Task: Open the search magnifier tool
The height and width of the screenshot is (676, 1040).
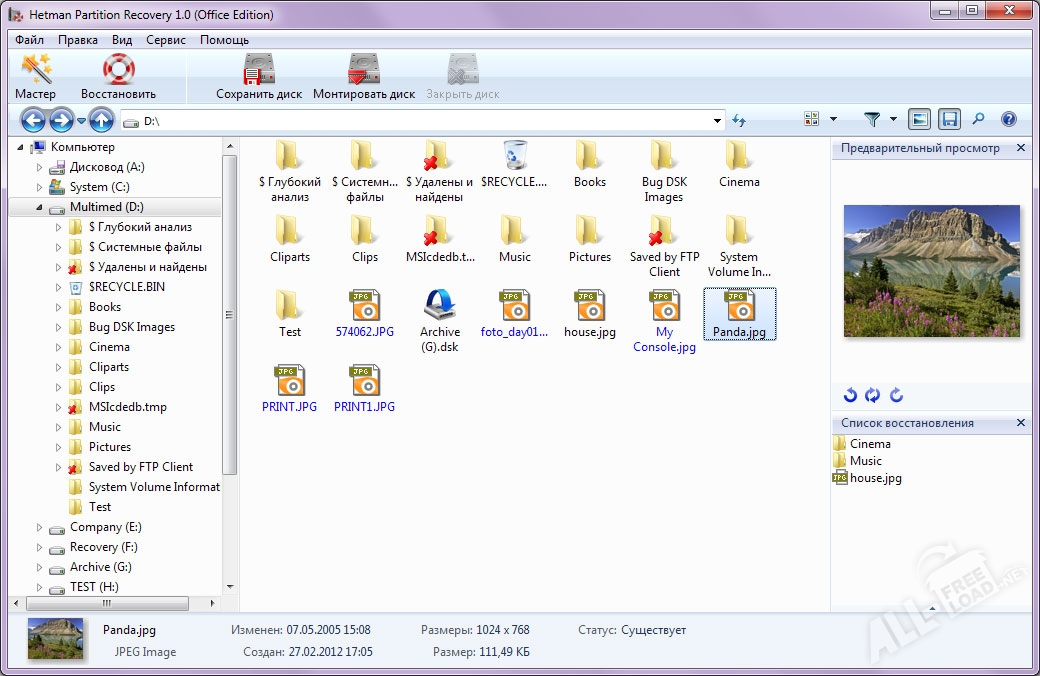Action: [x=978, y=120]
